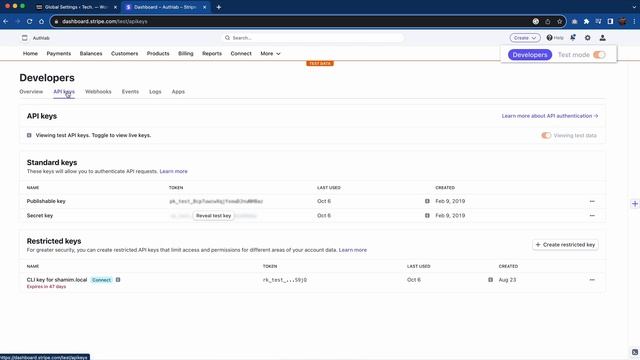Viewport: 640px width, 360px height.
Task: Open Publishable key row overflow menu
Action: coord(592,201)
